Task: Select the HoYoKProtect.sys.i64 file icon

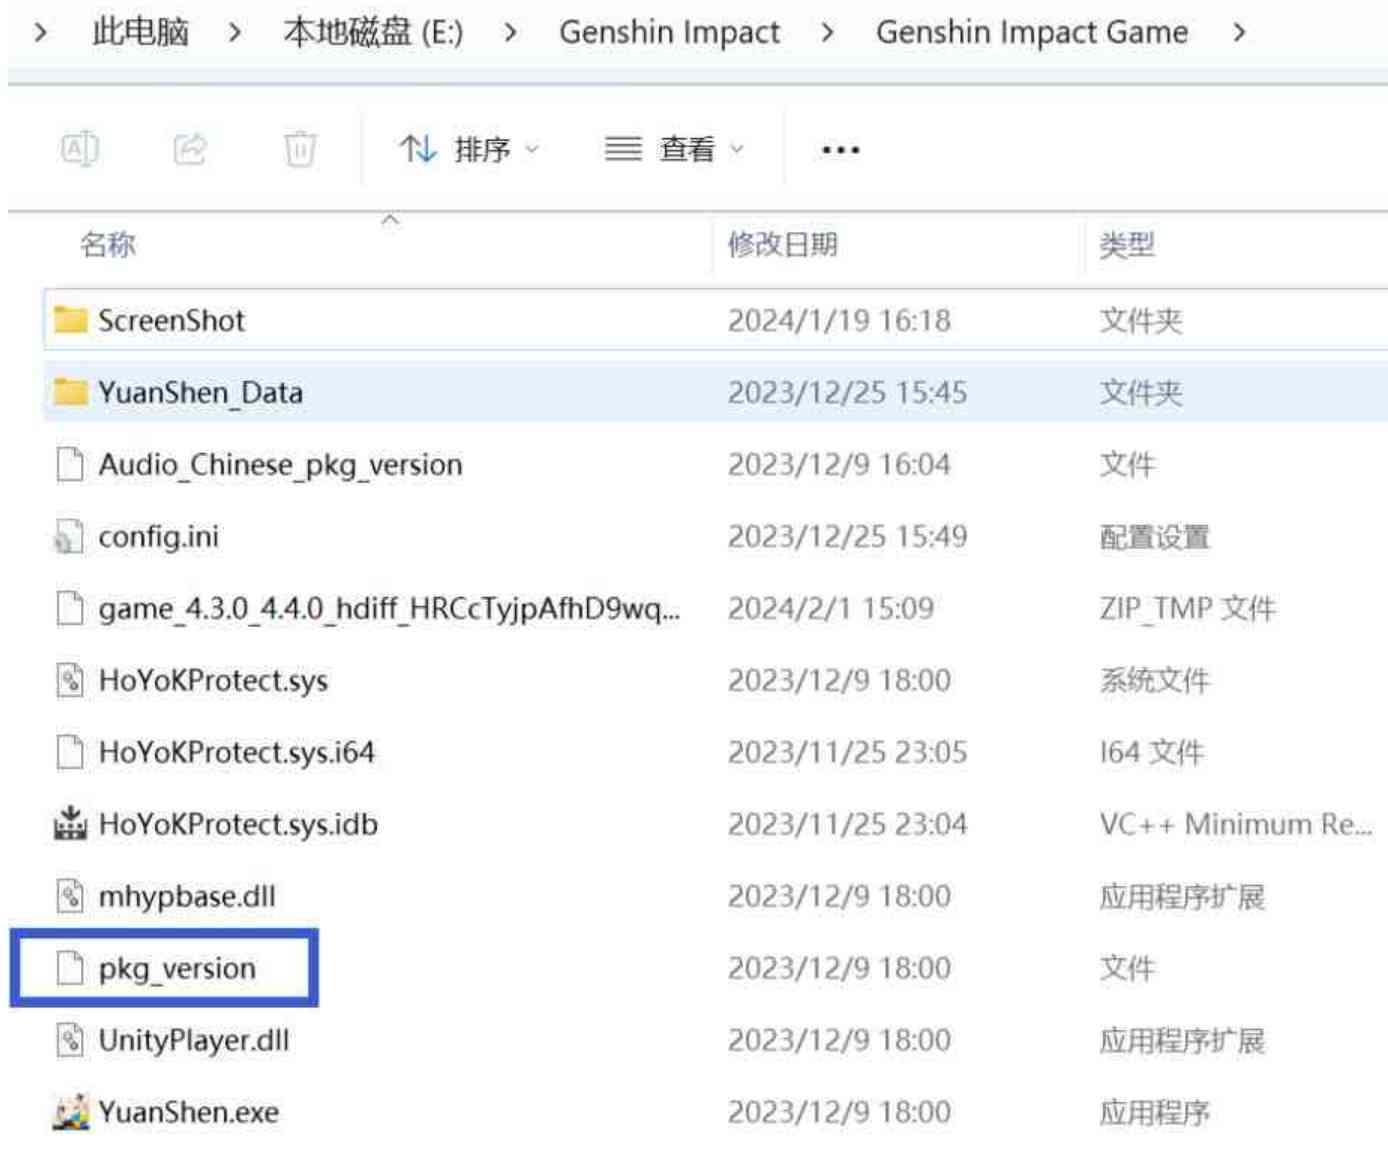Action: (70, 752)
